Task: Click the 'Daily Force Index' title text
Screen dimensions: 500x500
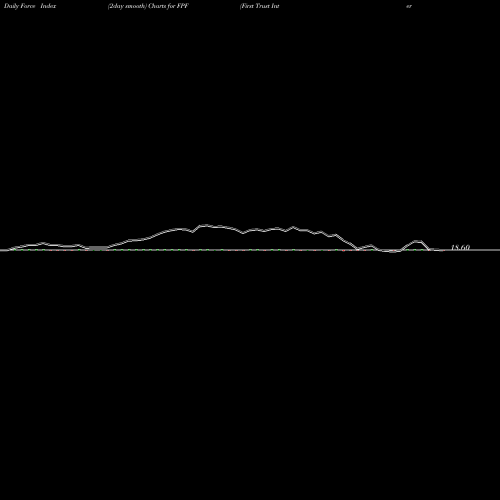Action: click(30, 6)
